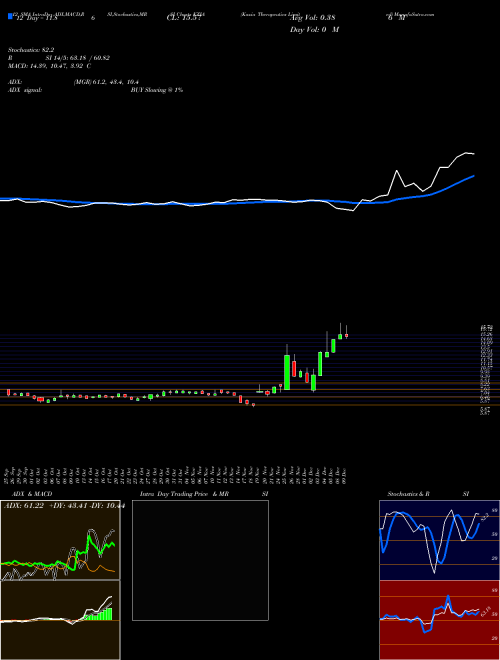500x660 pixels.
Task: Click the 'Intra Day Trading Price & MR' title
Action: tap(184, 494)
